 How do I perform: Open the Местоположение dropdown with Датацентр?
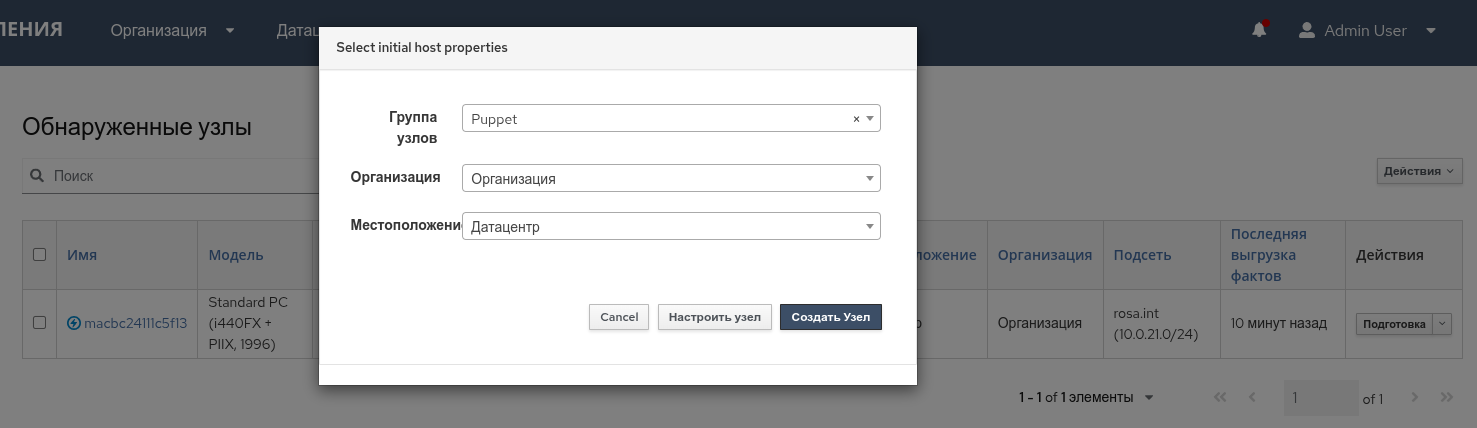tap(670, 227)
